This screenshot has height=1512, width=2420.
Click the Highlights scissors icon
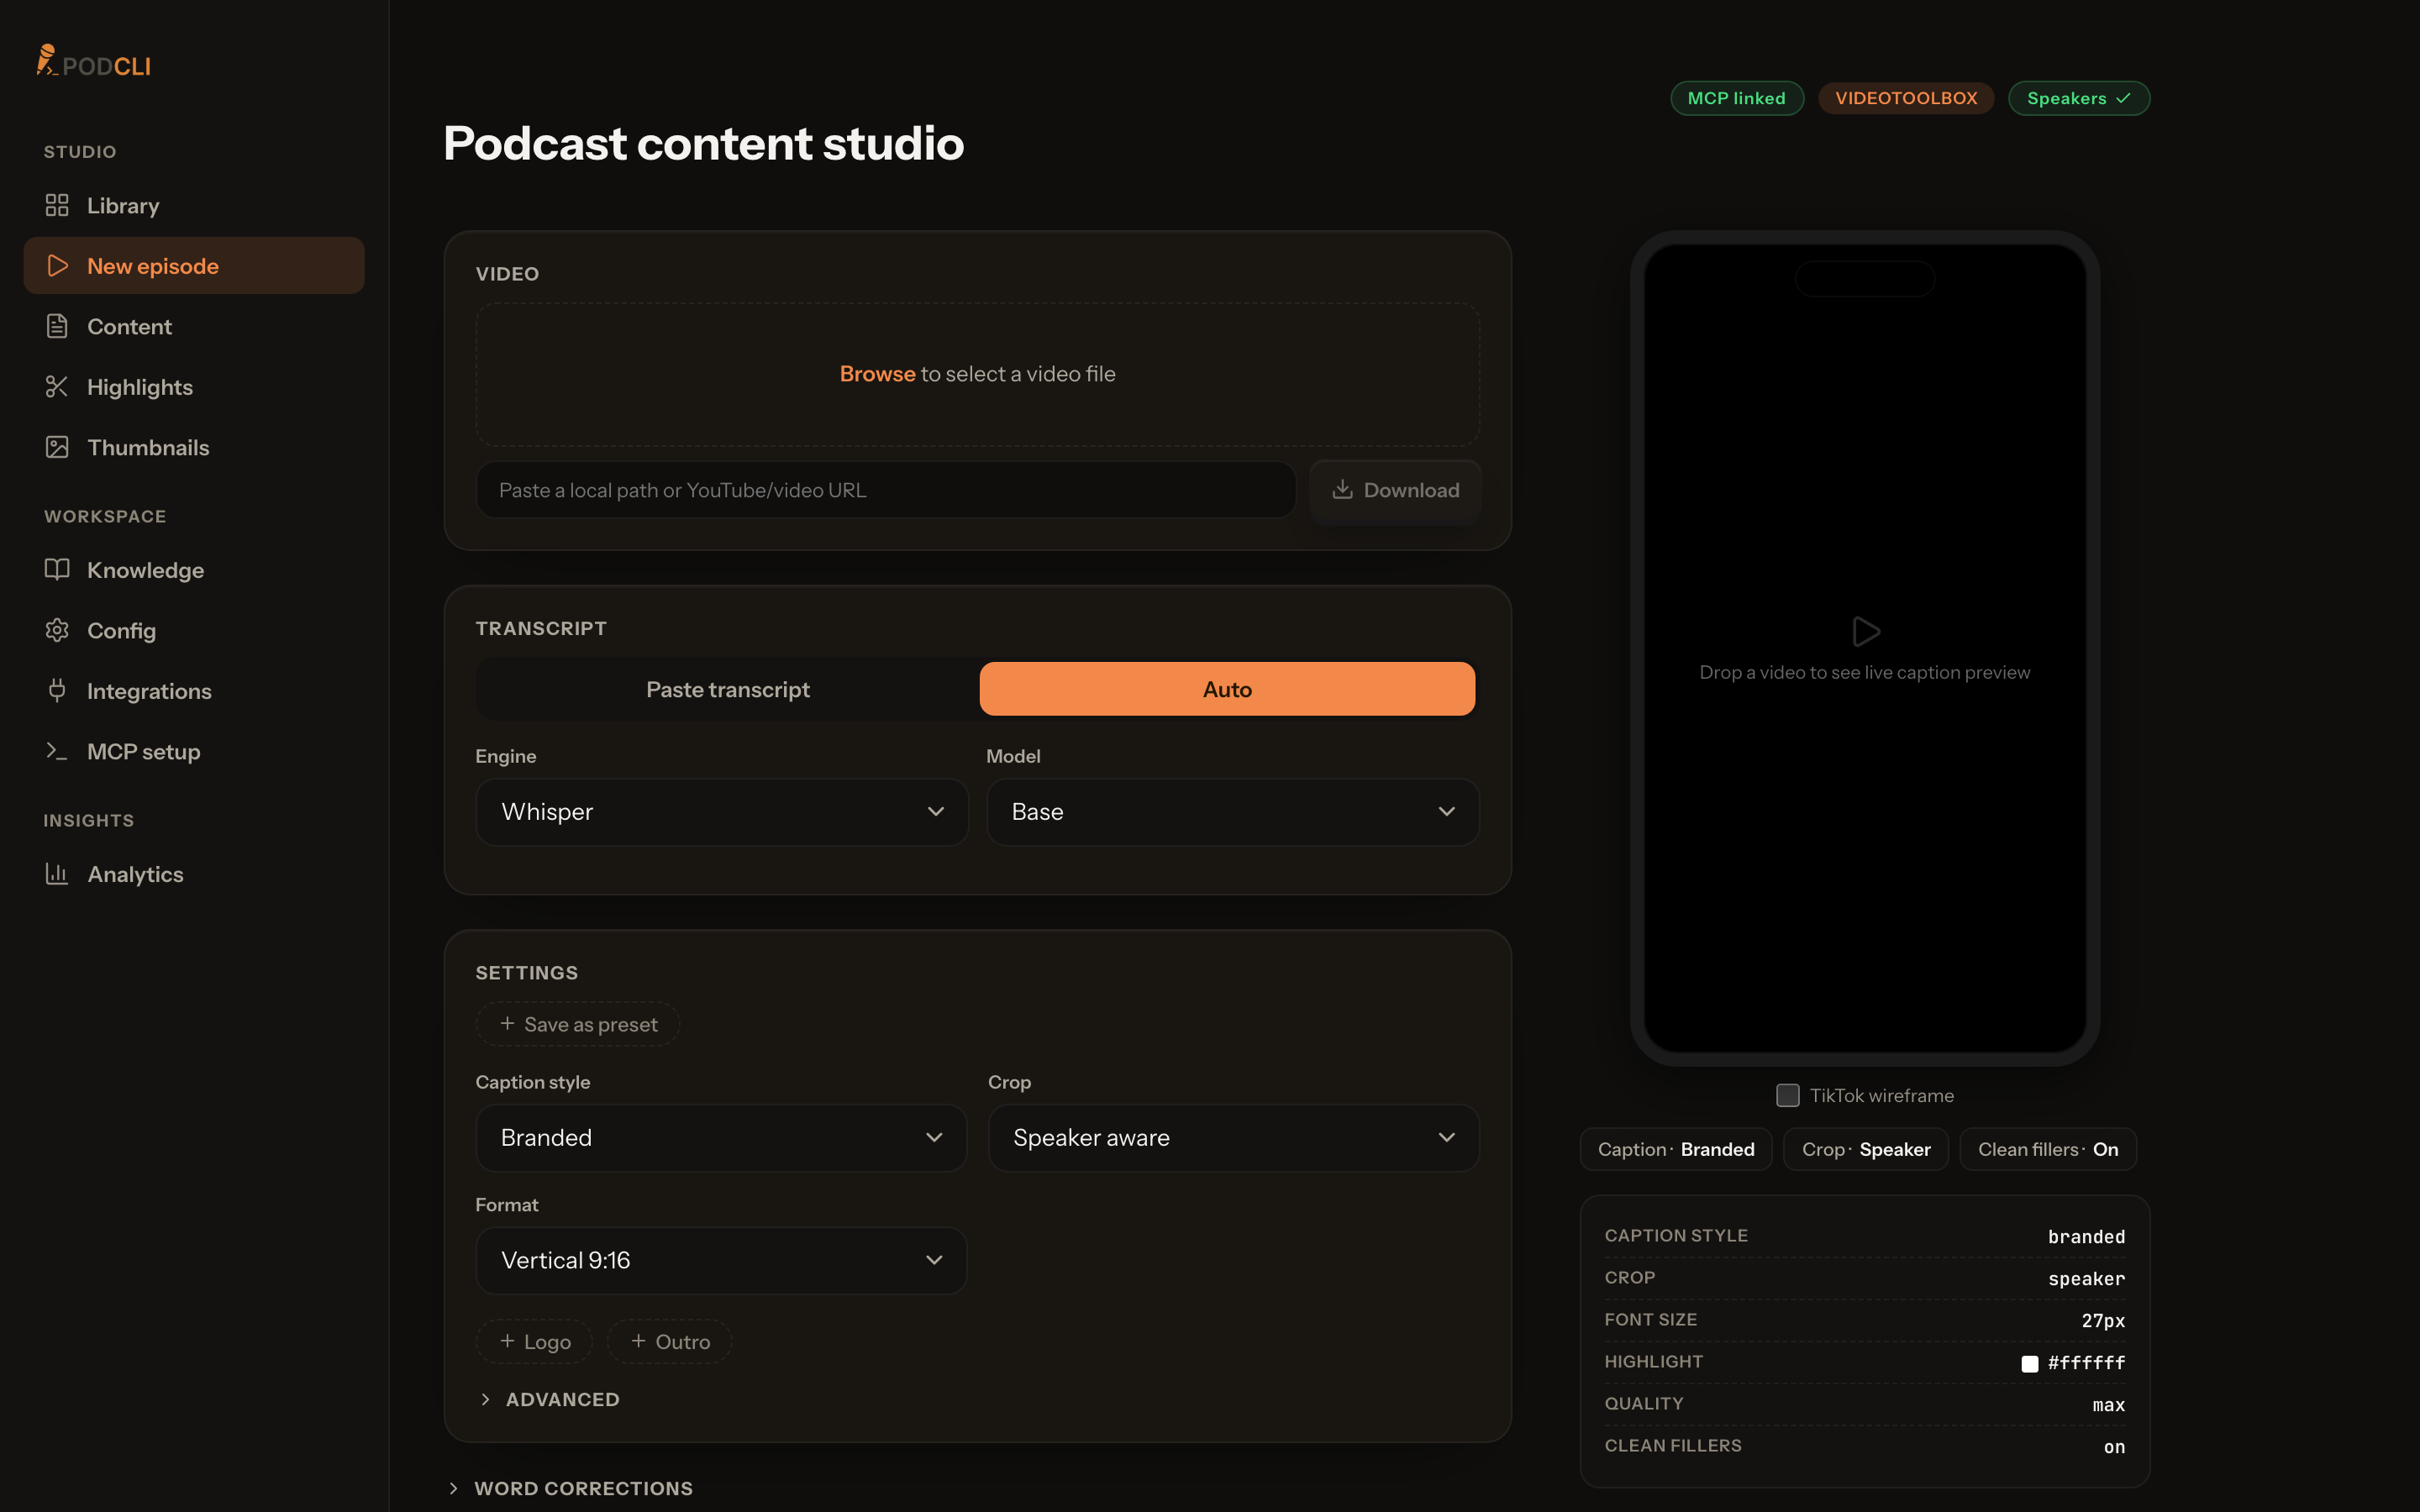tap(57, 387)
